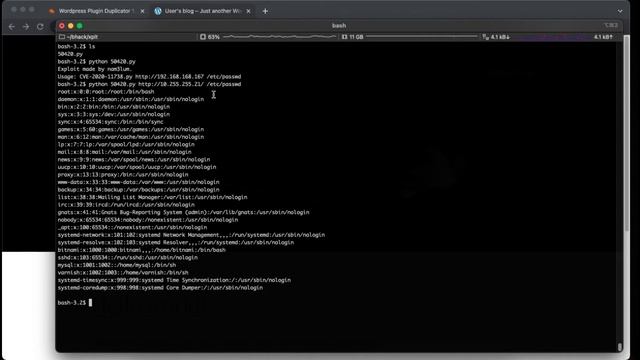Click the network icon in status bar
This screenshot has height=360, width=640.
(x=485, y=37)
